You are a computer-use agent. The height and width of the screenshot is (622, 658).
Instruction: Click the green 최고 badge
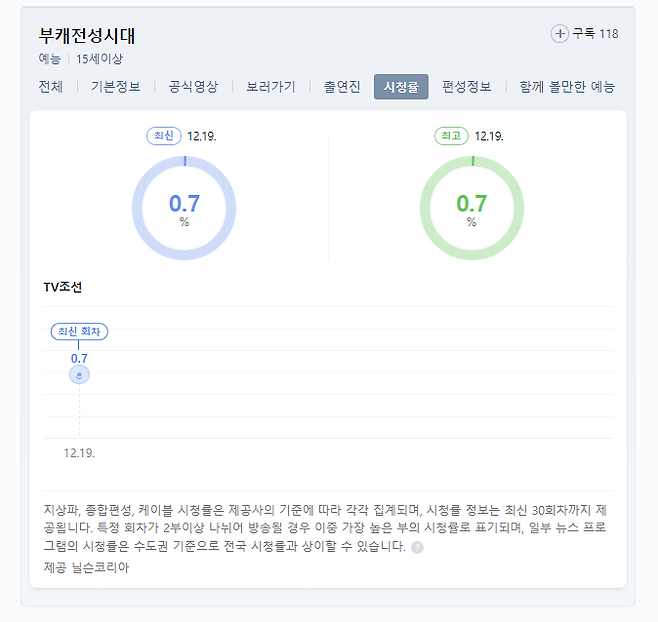[451, 136]
